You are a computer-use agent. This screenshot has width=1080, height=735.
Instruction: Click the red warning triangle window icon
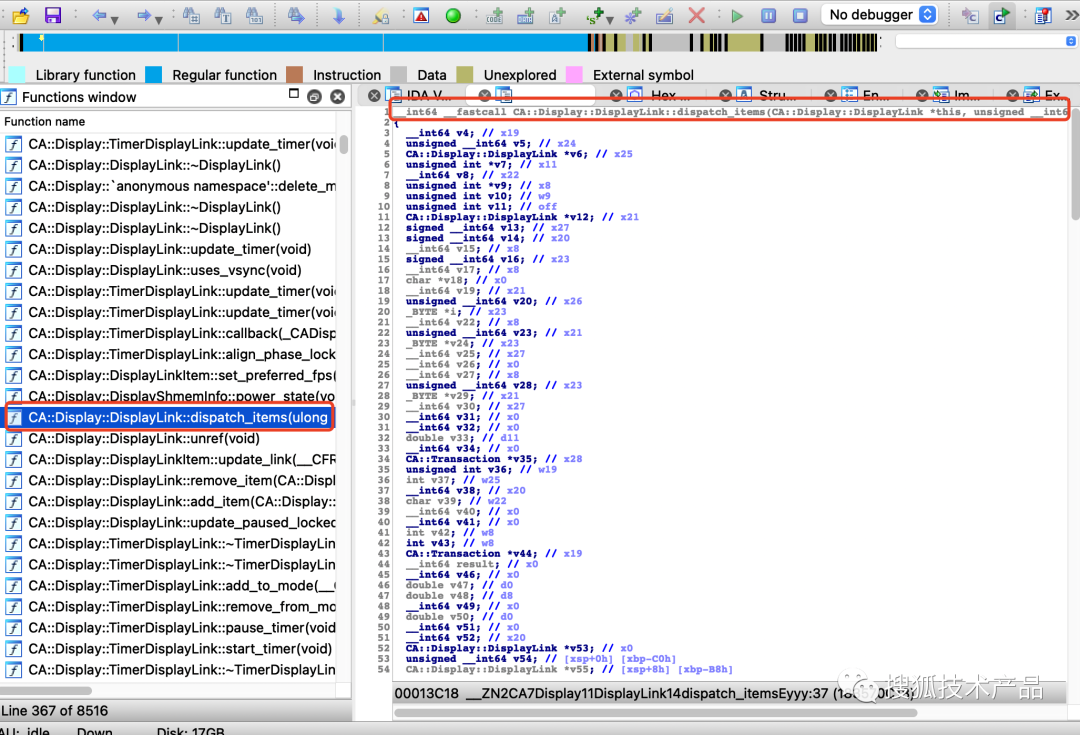(421, 15)
